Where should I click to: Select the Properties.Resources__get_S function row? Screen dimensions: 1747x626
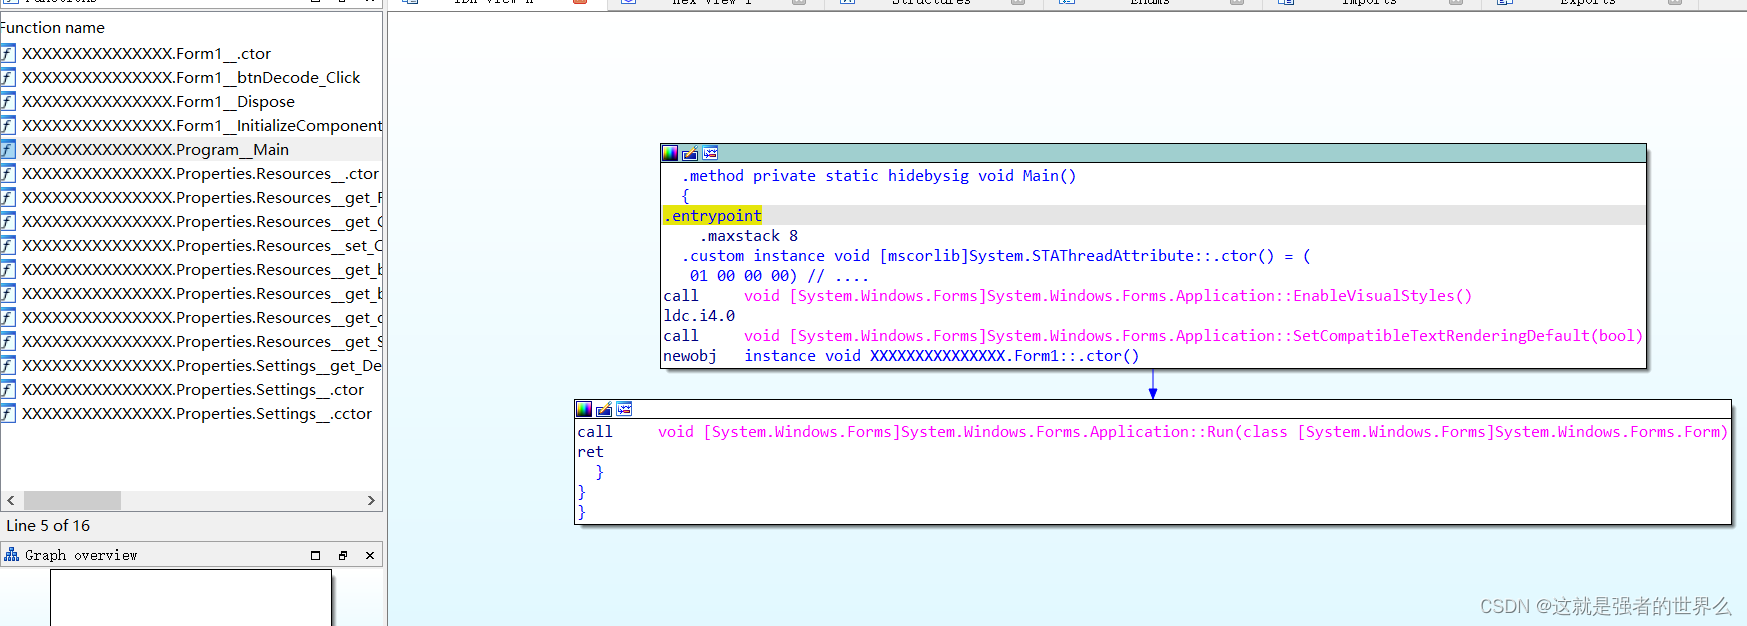[x=191, y=341]
